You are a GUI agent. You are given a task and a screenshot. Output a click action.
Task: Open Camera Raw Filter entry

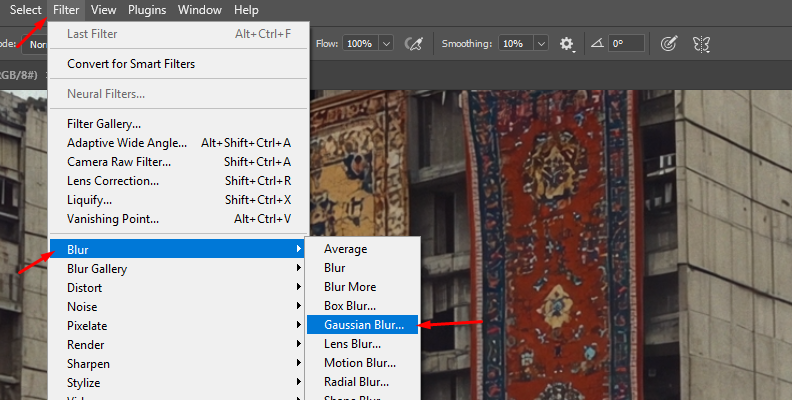(x=119, y=162)
